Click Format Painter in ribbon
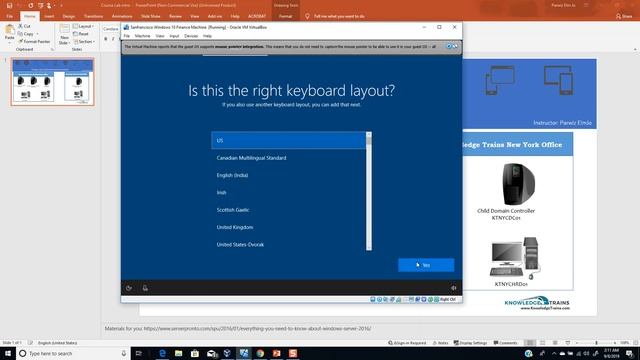The height and width of the screenshot is (360, 640). point(34,41)
